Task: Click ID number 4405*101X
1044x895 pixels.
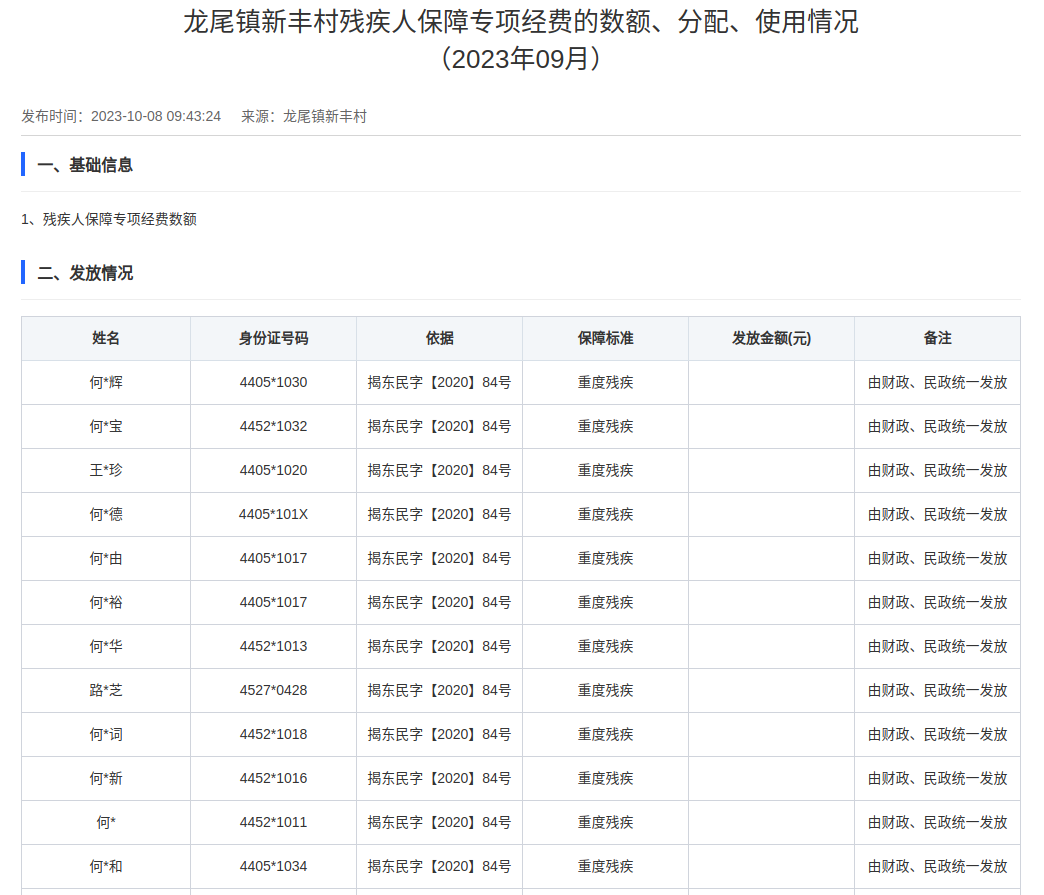Action: pos(274,515)
